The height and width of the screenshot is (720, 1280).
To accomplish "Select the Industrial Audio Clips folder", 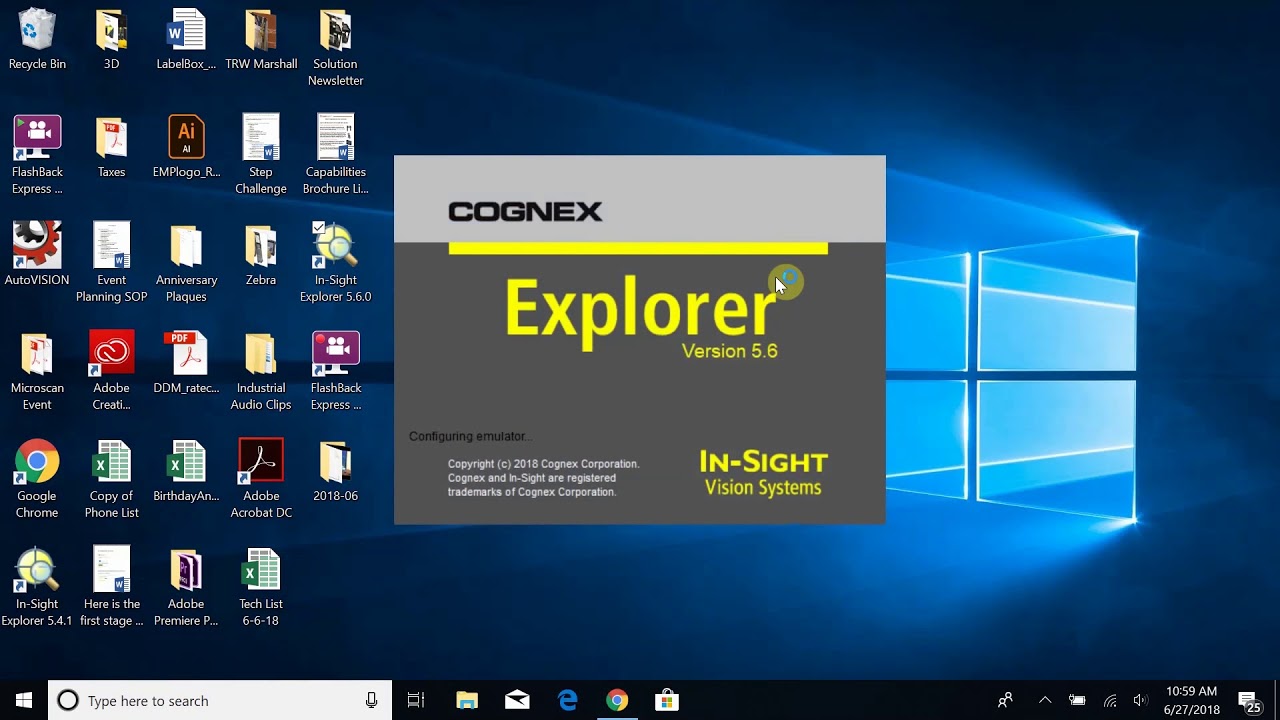I will [x=261, y=354].
